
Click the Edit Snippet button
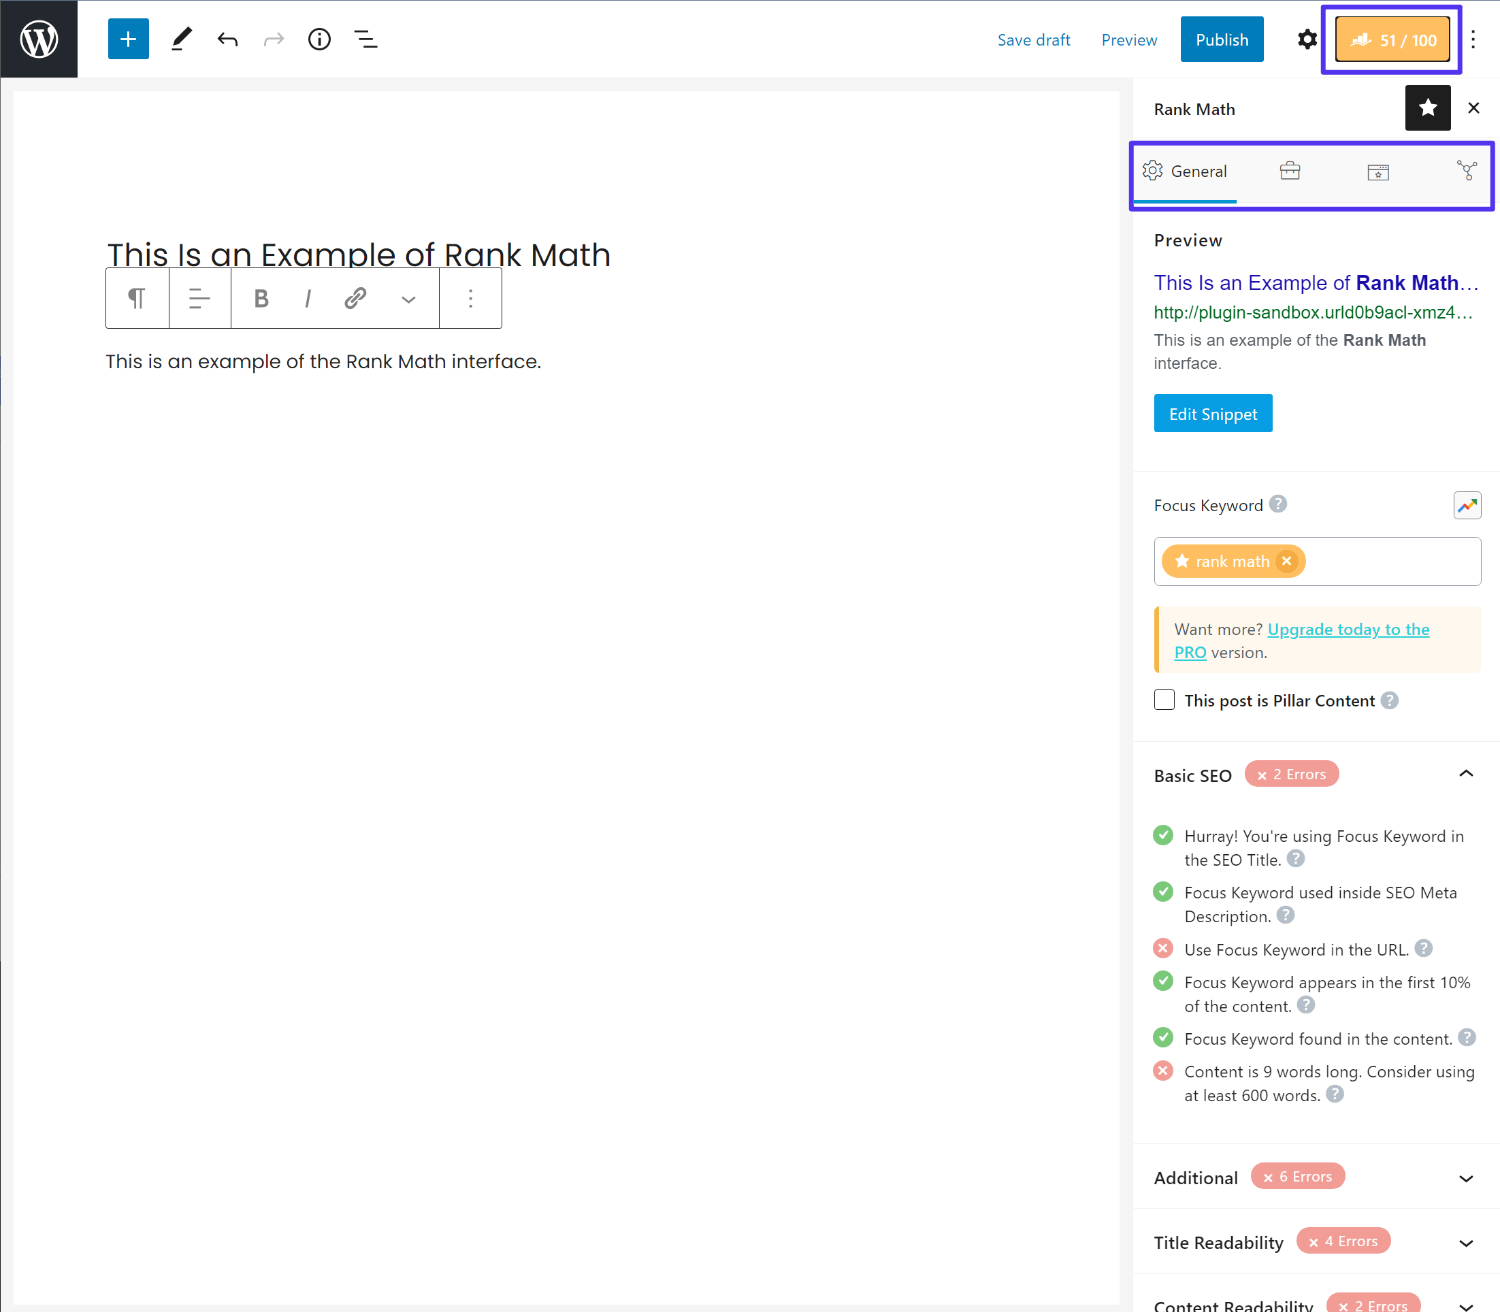(1212, 413)
